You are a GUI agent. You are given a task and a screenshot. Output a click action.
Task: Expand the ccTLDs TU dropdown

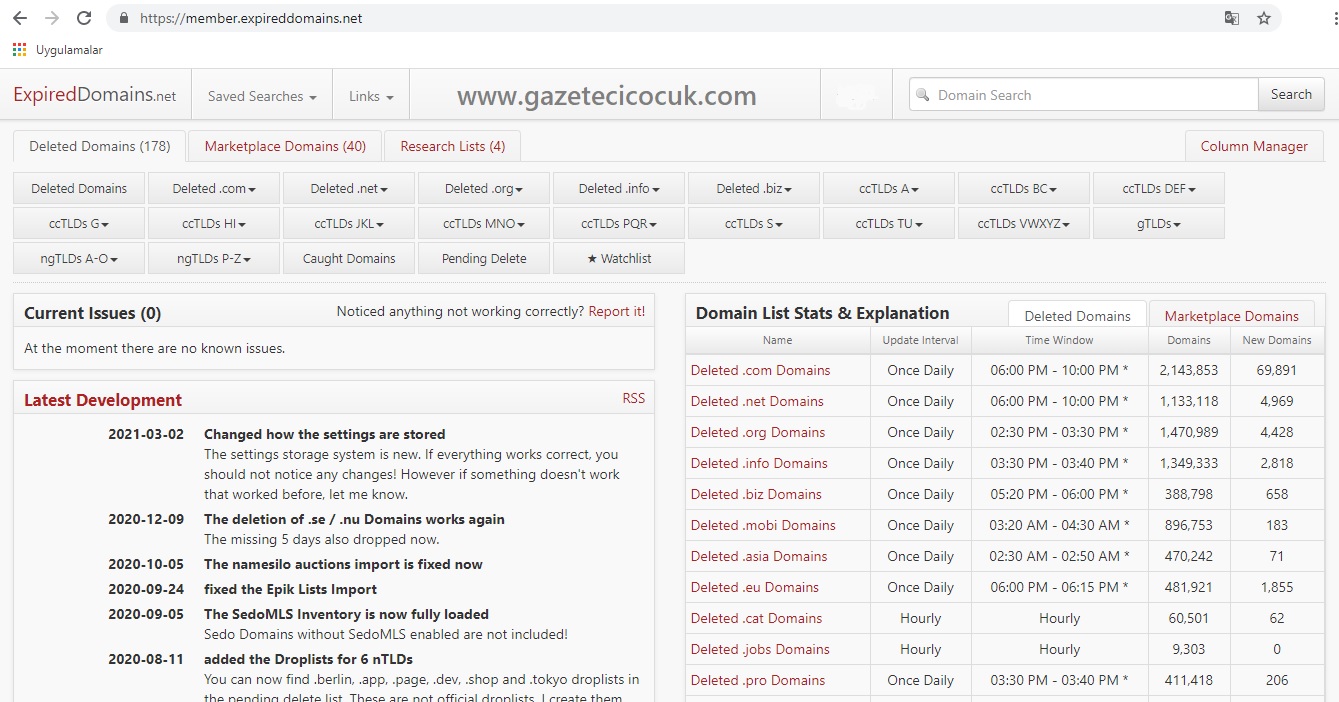coord(889,223)
